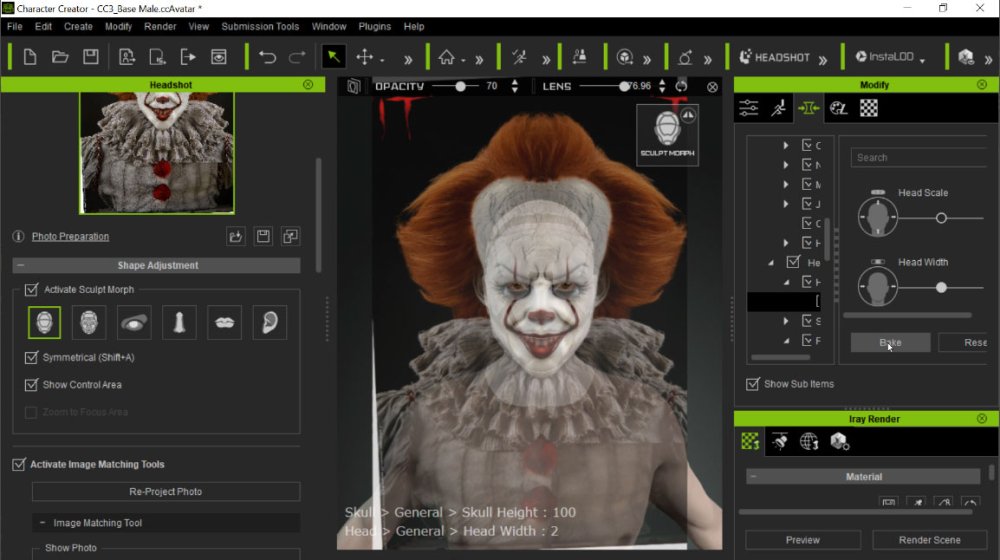The width and height of the screenshot is (1000, 560).
Task: Click the Iray Render globe icon
Action: [809, 441]
